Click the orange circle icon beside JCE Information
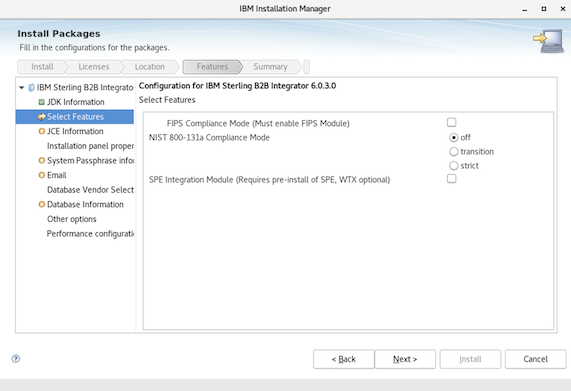The image size is (571, 391). pyautogui.click(x=42, y=131)
